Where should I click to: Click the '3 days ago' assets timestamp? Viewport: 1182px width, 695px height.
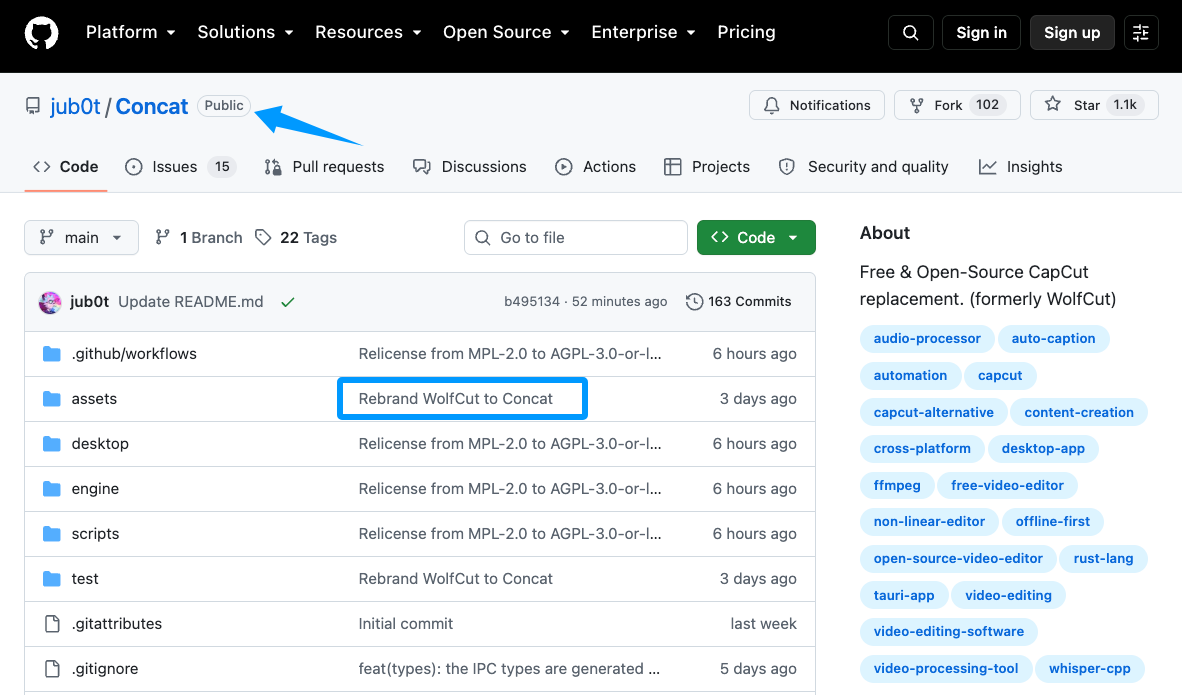[x=758, y=399]
